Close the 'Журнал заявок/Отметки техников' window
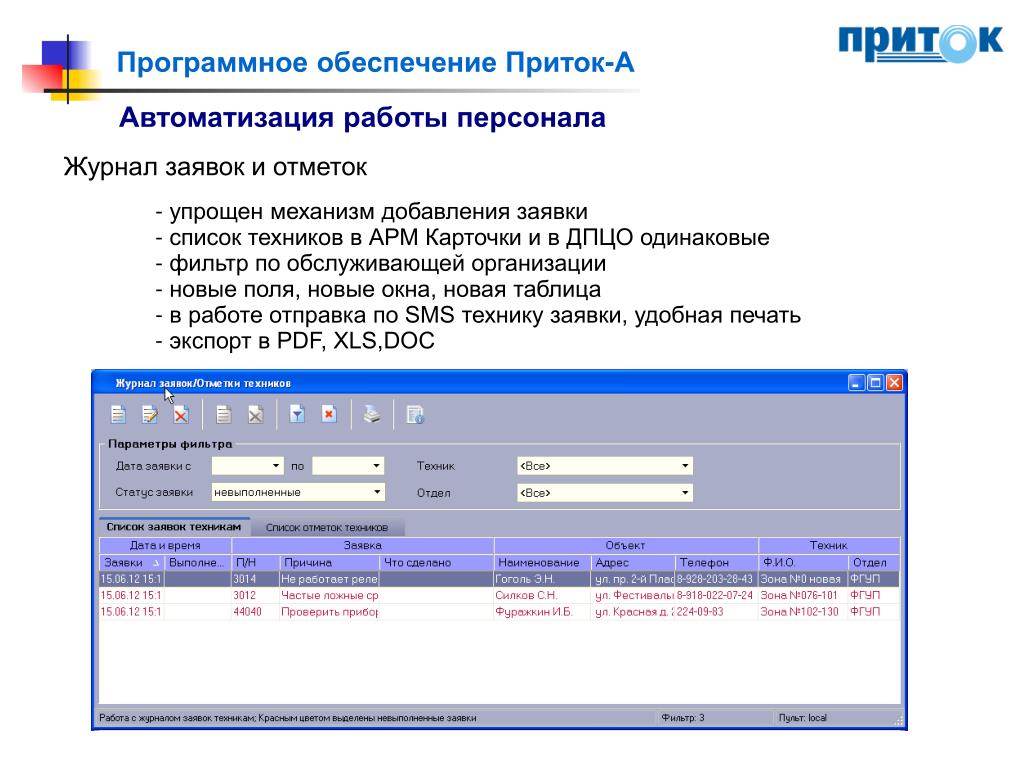 click(894, 382)
